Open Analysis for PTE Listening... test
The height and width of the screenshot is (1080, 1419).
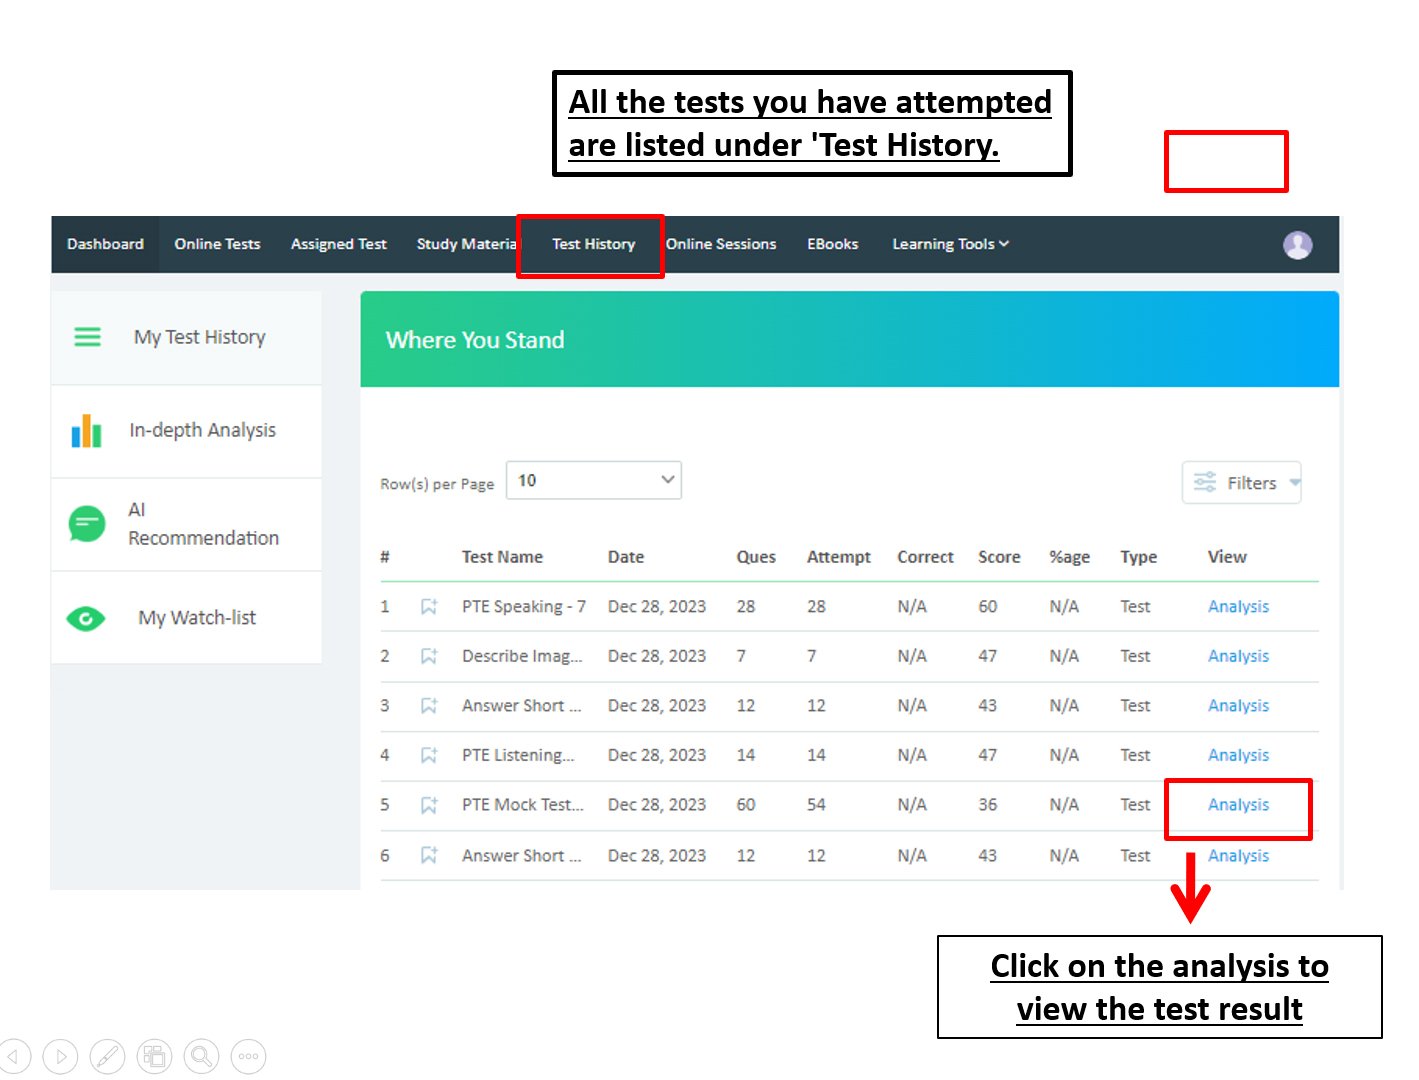pos(1238,755)
